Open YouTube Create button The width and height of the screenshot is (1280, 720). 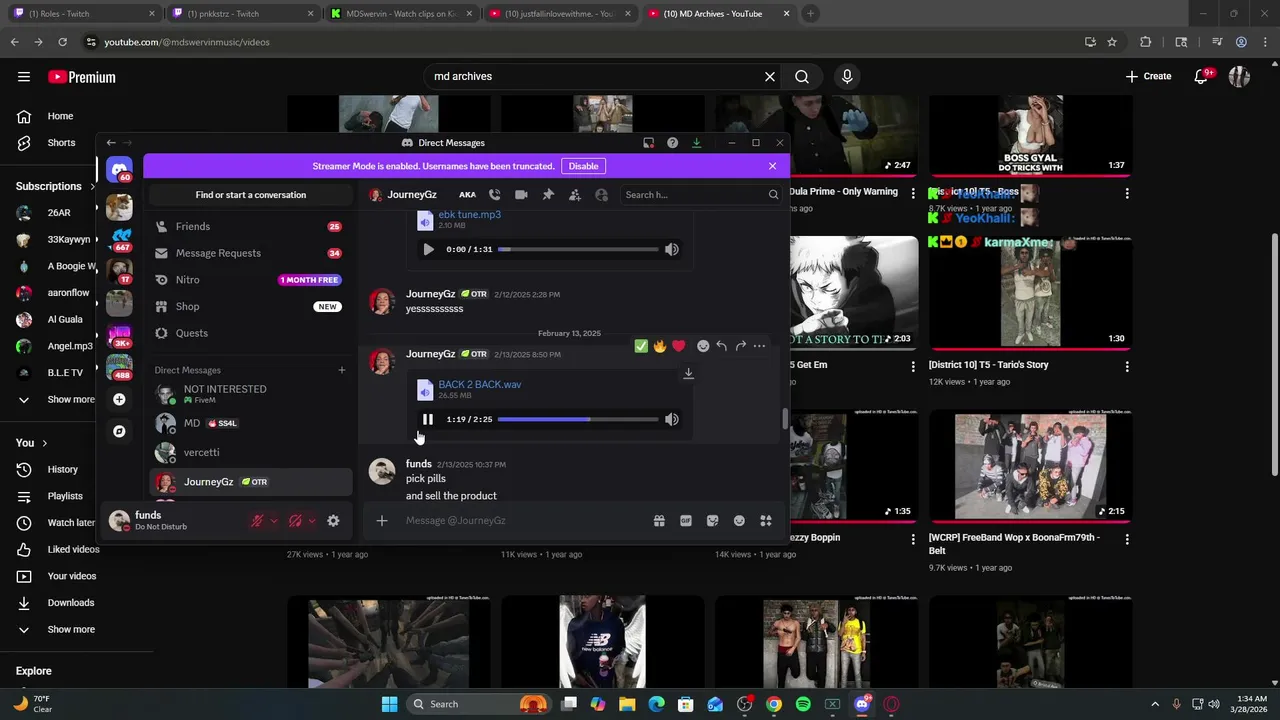click(1148, 76)
